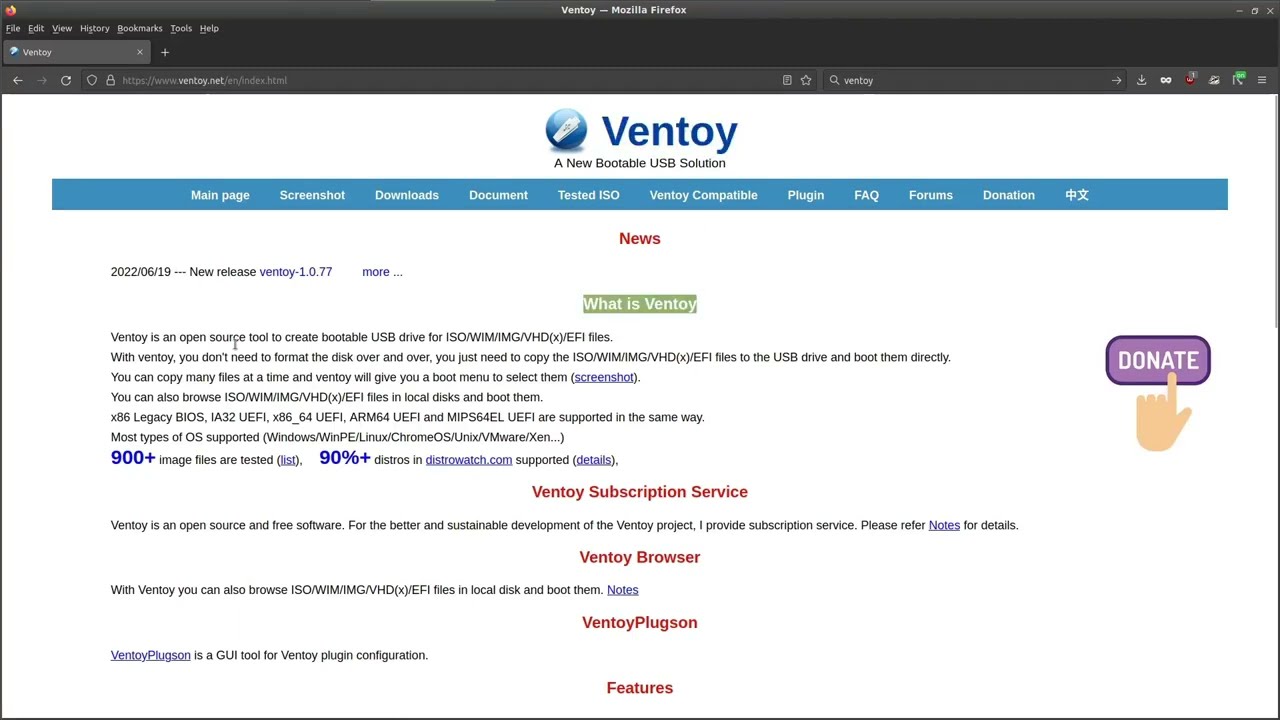Click the extension icon left of the green 'on' badge
This screenshot has height=720, width=1280.
[1214, 80]
